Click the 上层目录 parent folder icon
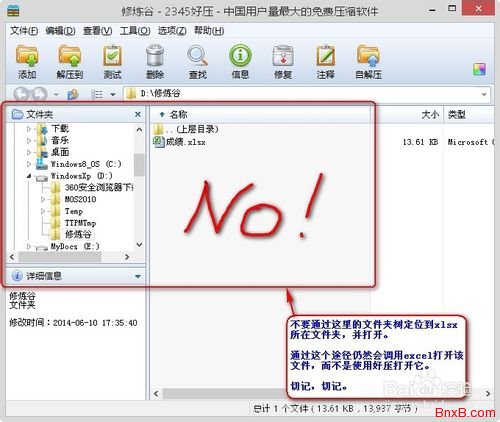This screenshot has height=422, width=500. [158, 128]
